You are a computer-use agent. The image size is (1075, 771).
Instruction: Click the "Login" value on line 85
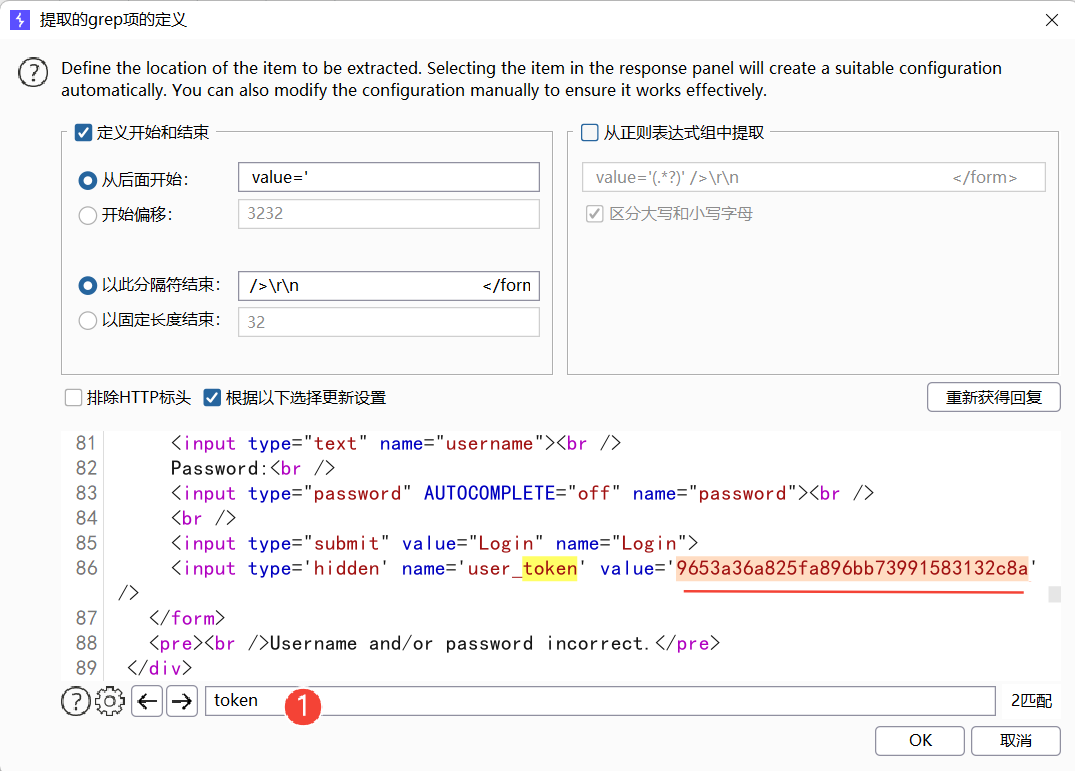click(506, 543)
